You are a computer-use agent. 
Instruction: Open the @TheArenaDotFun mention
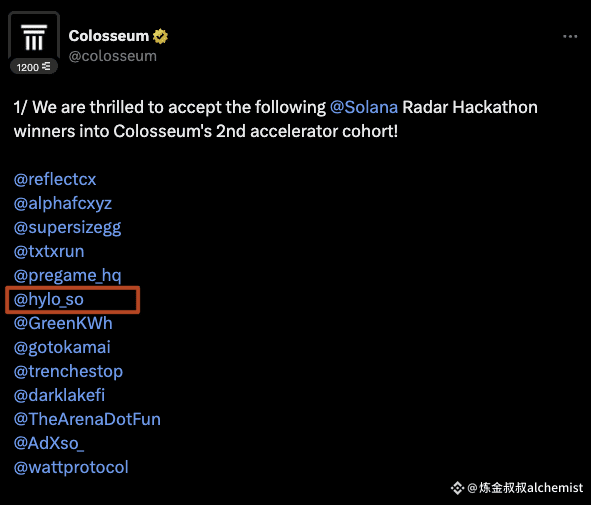pyautogui.click(x=87, y=419)
